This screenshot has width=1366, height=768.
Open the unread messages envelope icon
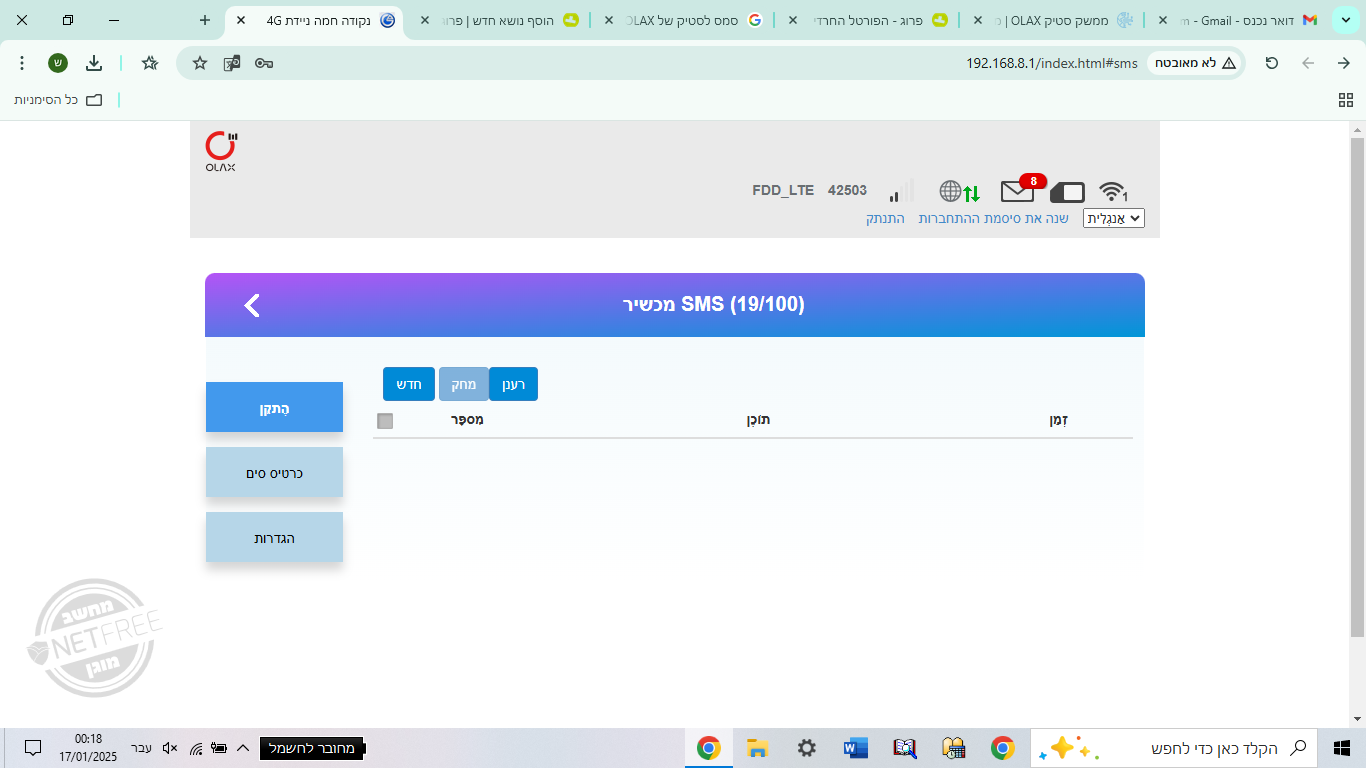(x=1017, y=191)
